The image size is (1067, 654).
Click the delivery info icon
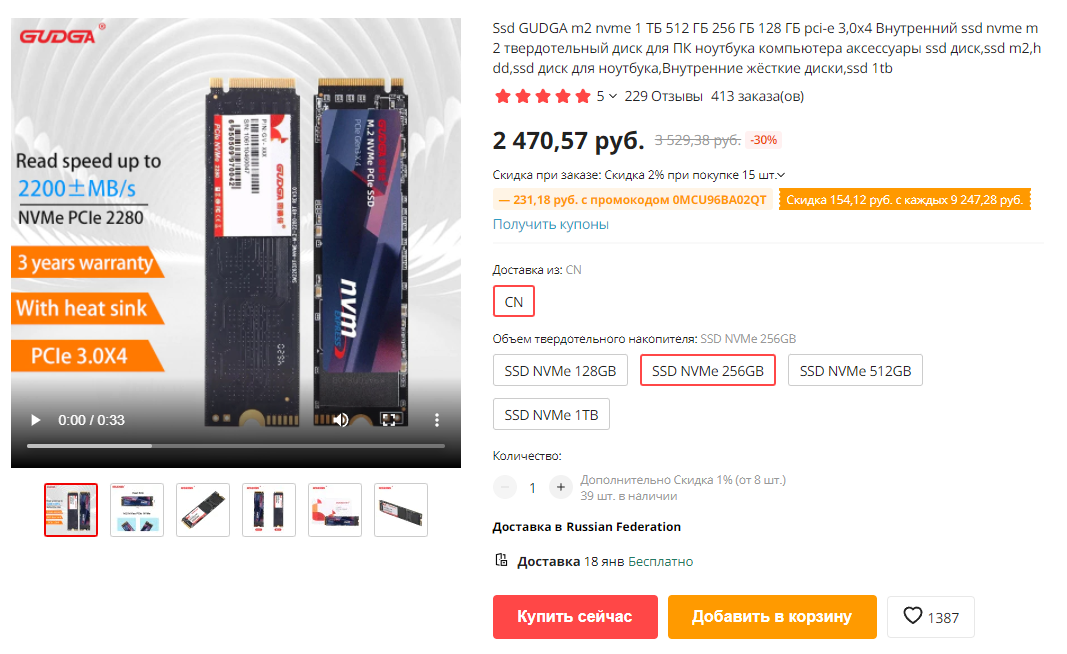(502, 560)
